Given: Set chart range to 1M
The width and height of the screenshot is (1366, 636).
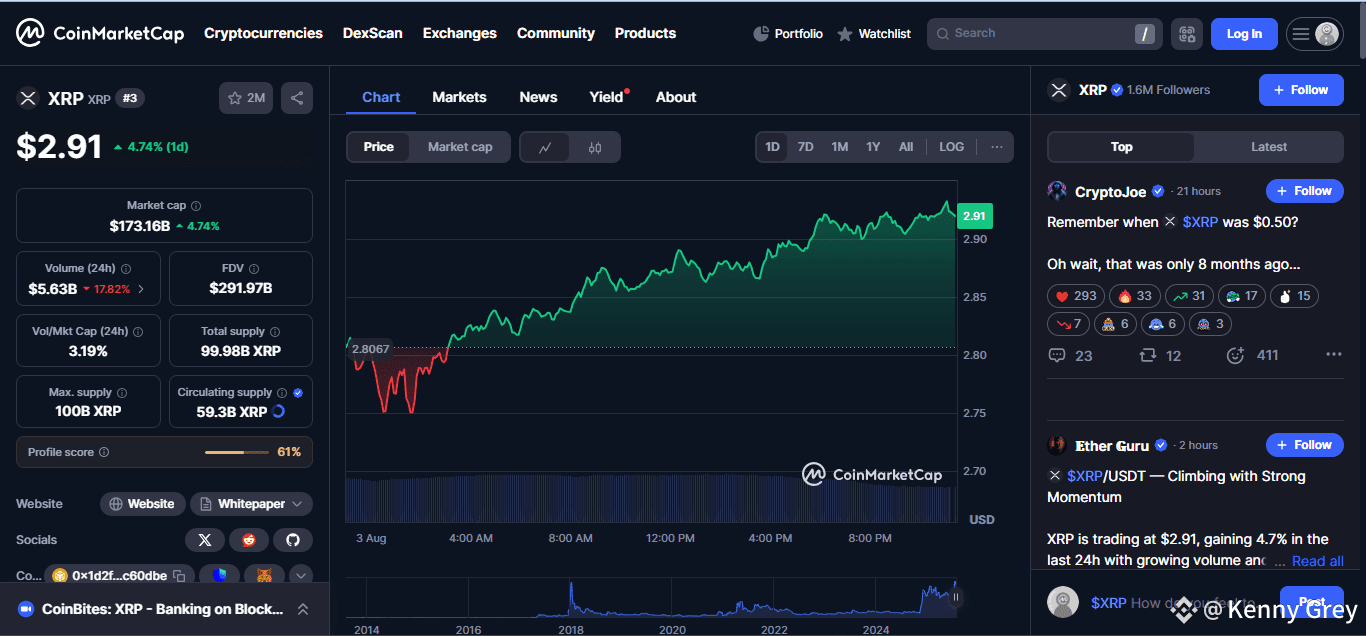Looking at the screenshot, I should pyautogui.click(x=839, y=147).
